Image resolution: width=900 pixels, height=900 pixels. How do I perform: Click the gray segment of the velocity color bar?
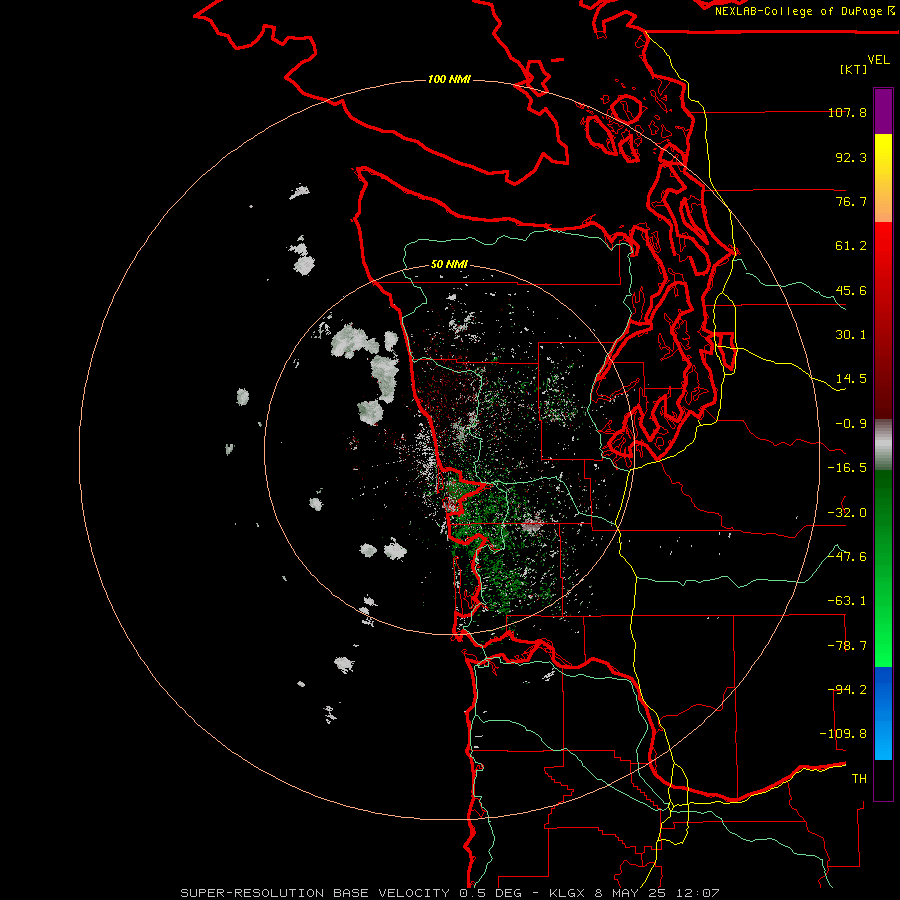[883, 445]
